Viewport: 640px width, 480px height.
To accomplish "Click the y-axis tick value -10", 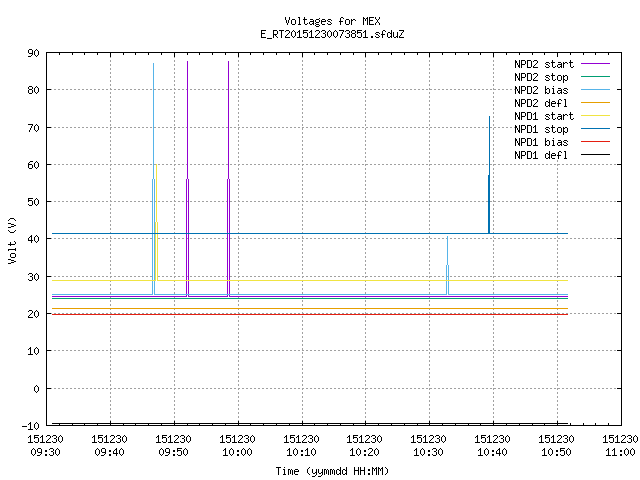I will point(31,426).
